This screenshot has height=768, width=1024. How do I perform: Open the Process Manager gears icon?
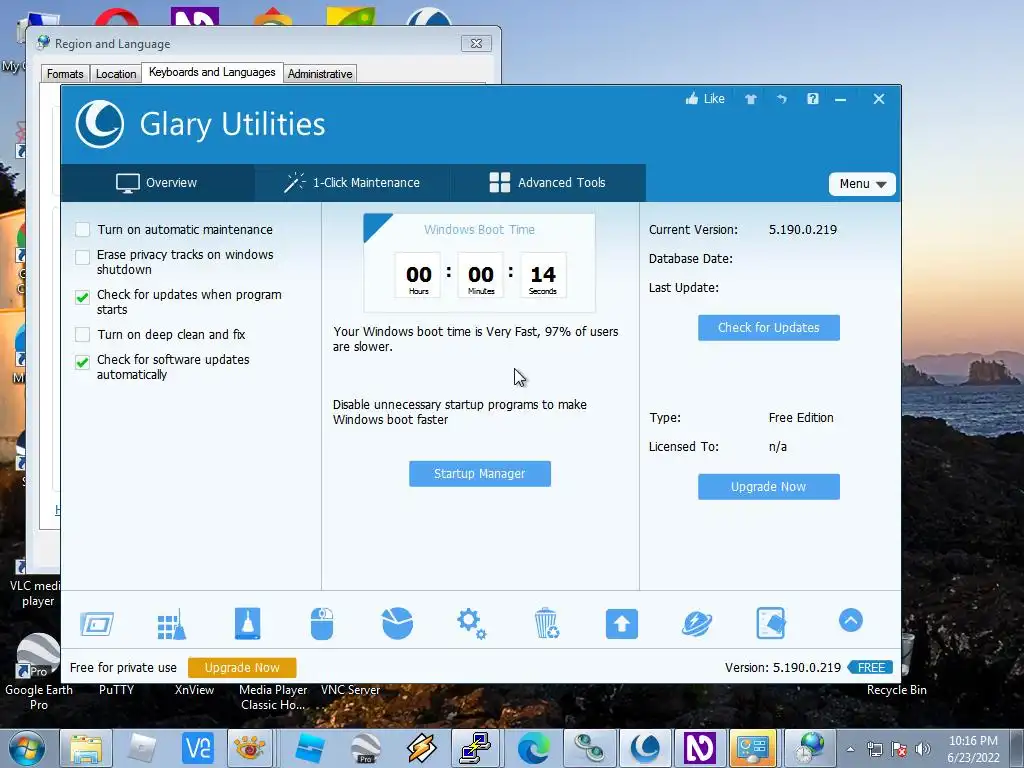coord(472,624)
